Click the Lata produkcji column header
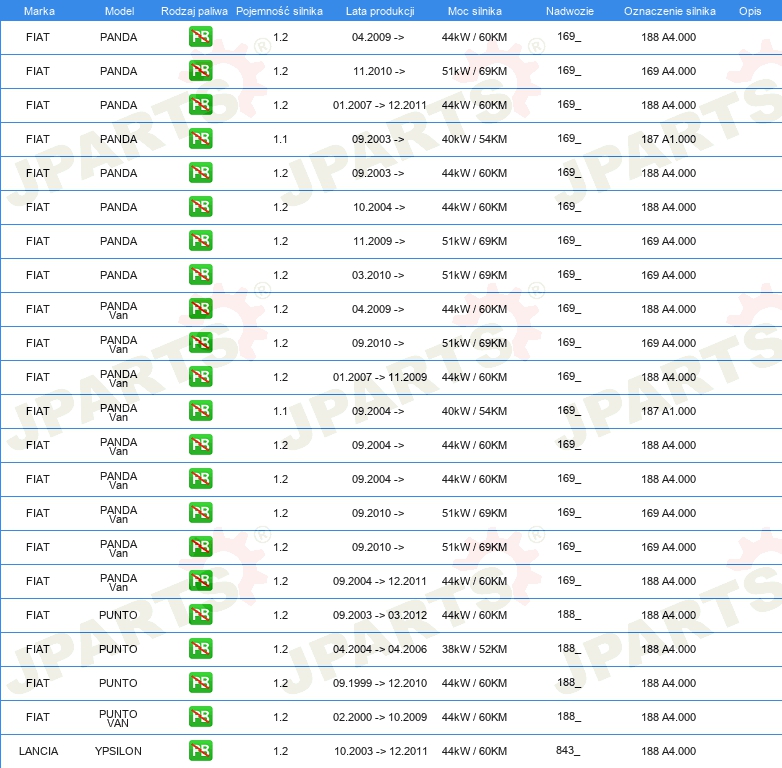Image resolution: width=782 pixels, height=768 pixels. [x=380, y=11]
